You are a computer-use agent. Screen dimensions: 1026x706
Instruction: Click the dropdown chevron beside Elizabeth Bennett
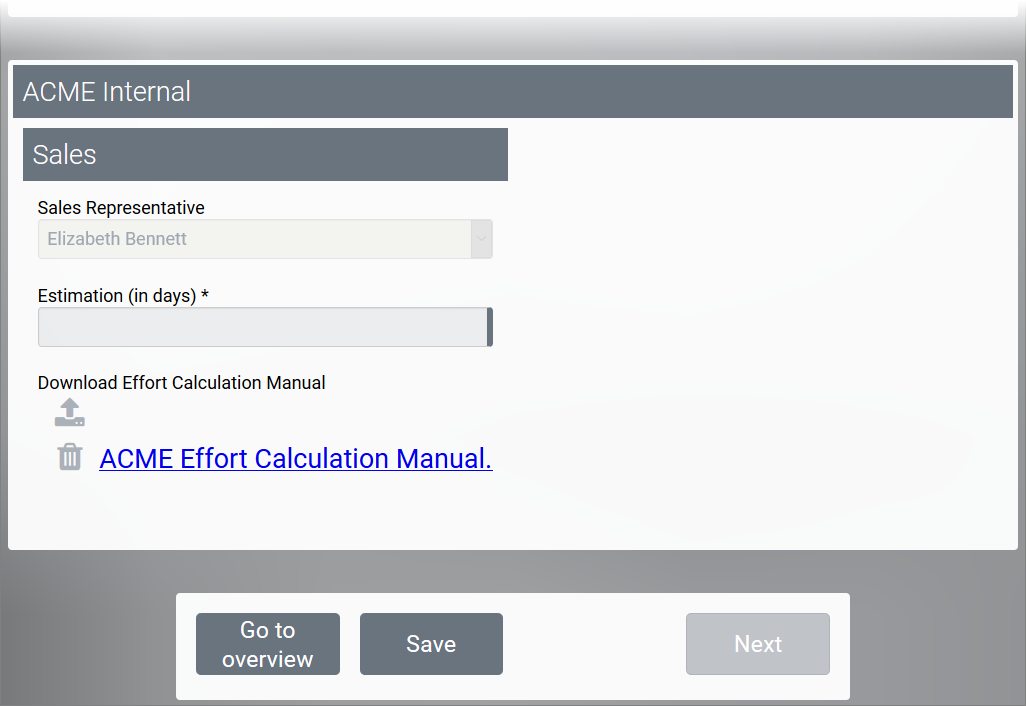[x=481, y=239]
